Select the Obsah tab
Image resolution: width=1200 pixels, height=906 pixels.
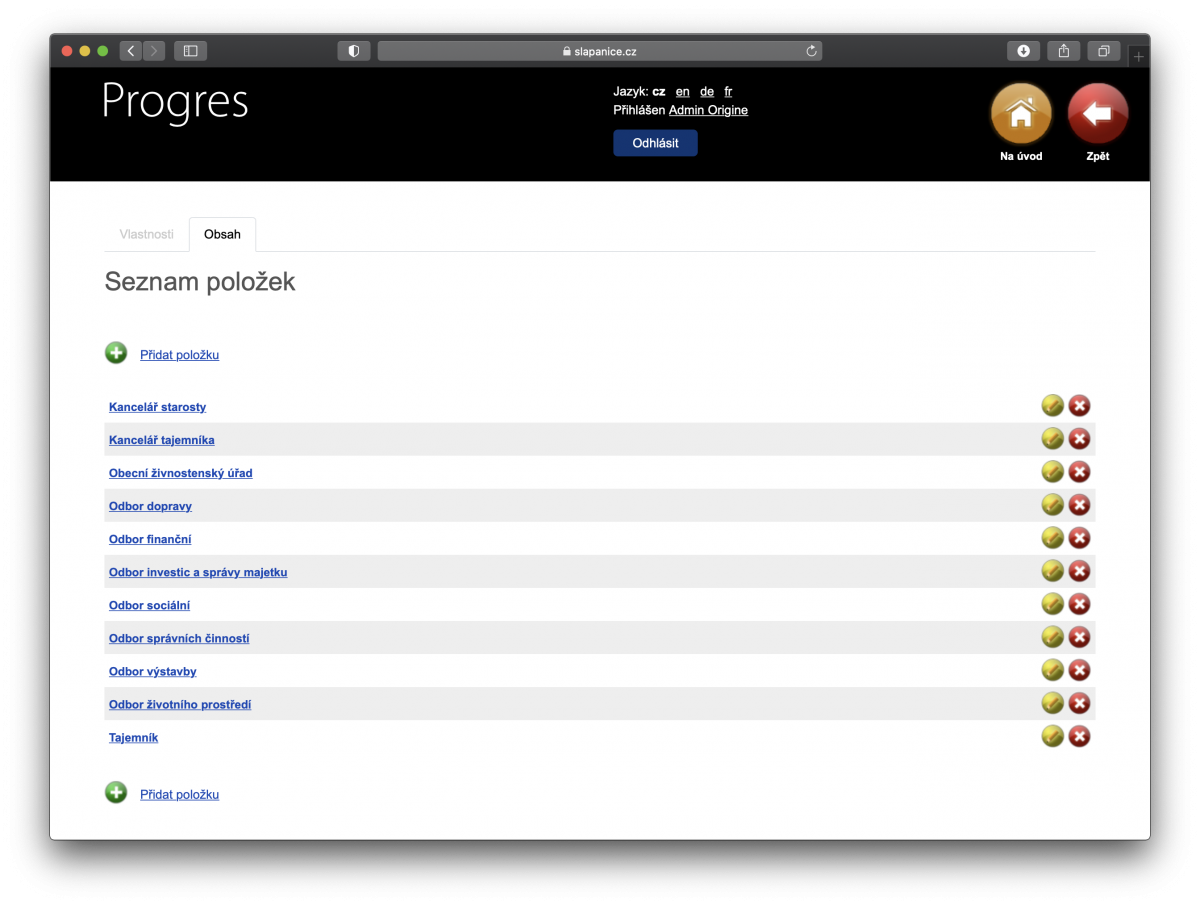222,234
